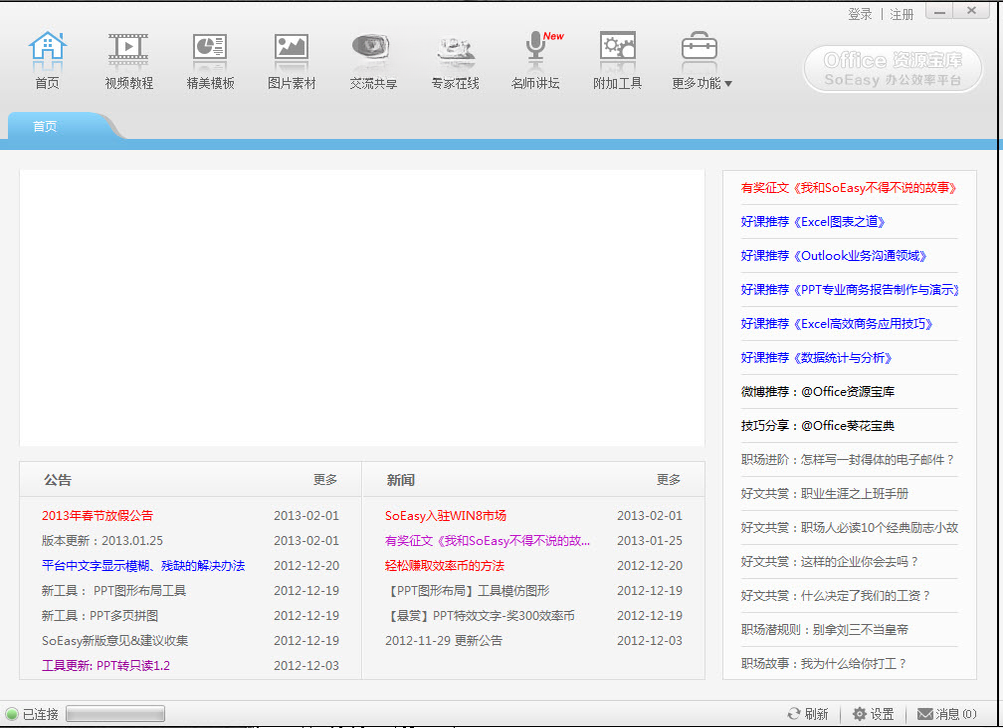
Task: Open 职场进阶：怎样写一封得体的电子邮件？
Action: (x=848, y=459)
